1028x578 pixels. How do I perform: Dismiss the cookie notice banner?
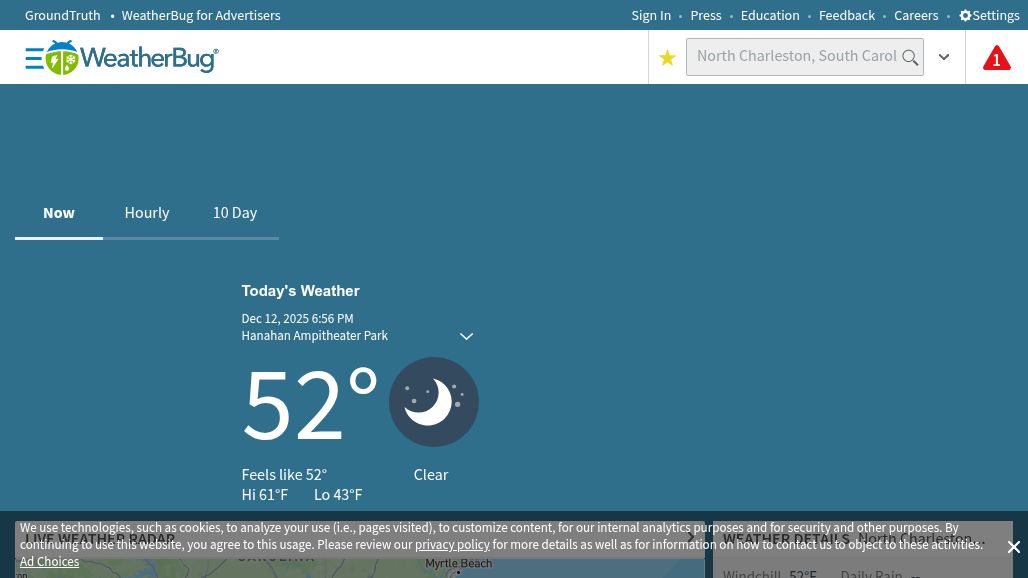1013,547
